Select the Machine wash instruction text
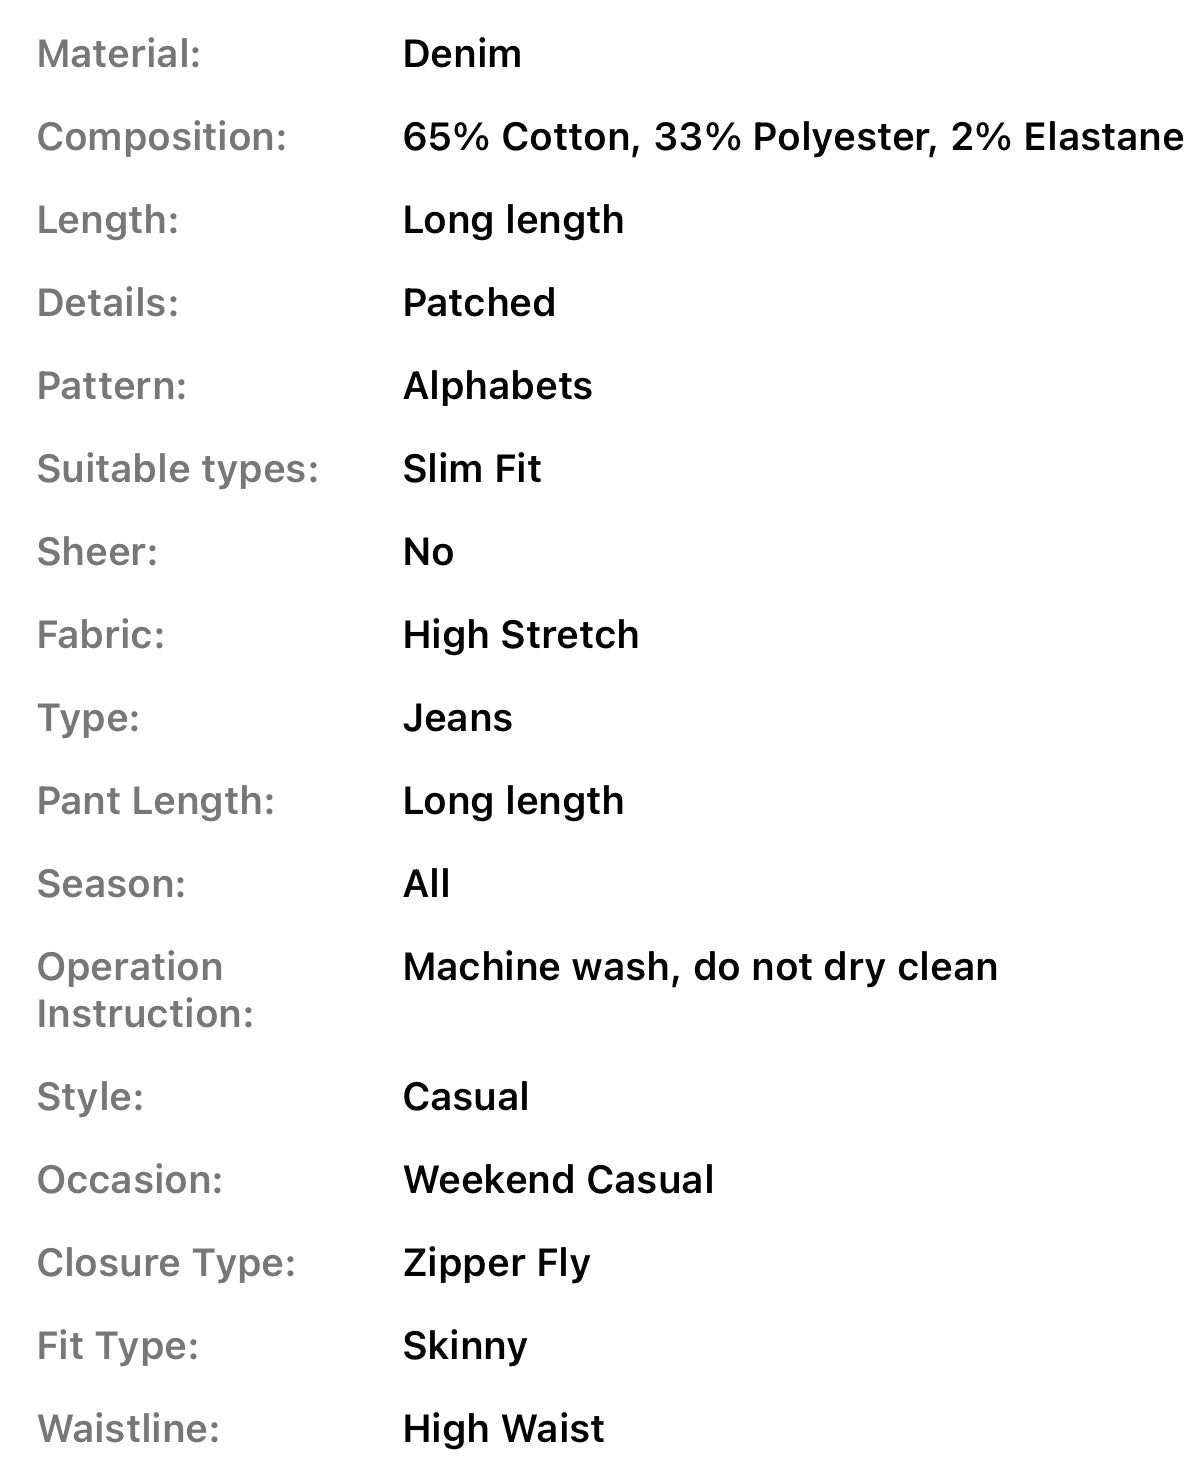 coord(700,967)
